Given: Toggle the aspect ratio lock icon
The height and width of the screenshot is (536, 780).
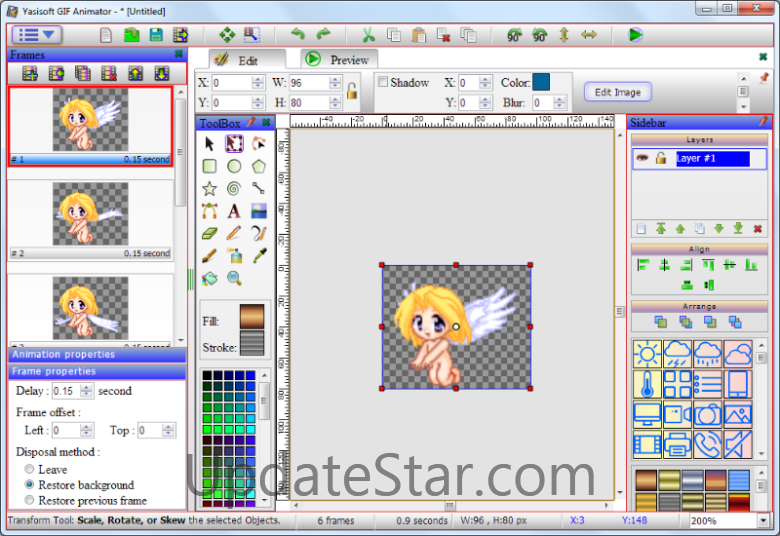Looking at the screenshot, I should (x=352, y=91).
